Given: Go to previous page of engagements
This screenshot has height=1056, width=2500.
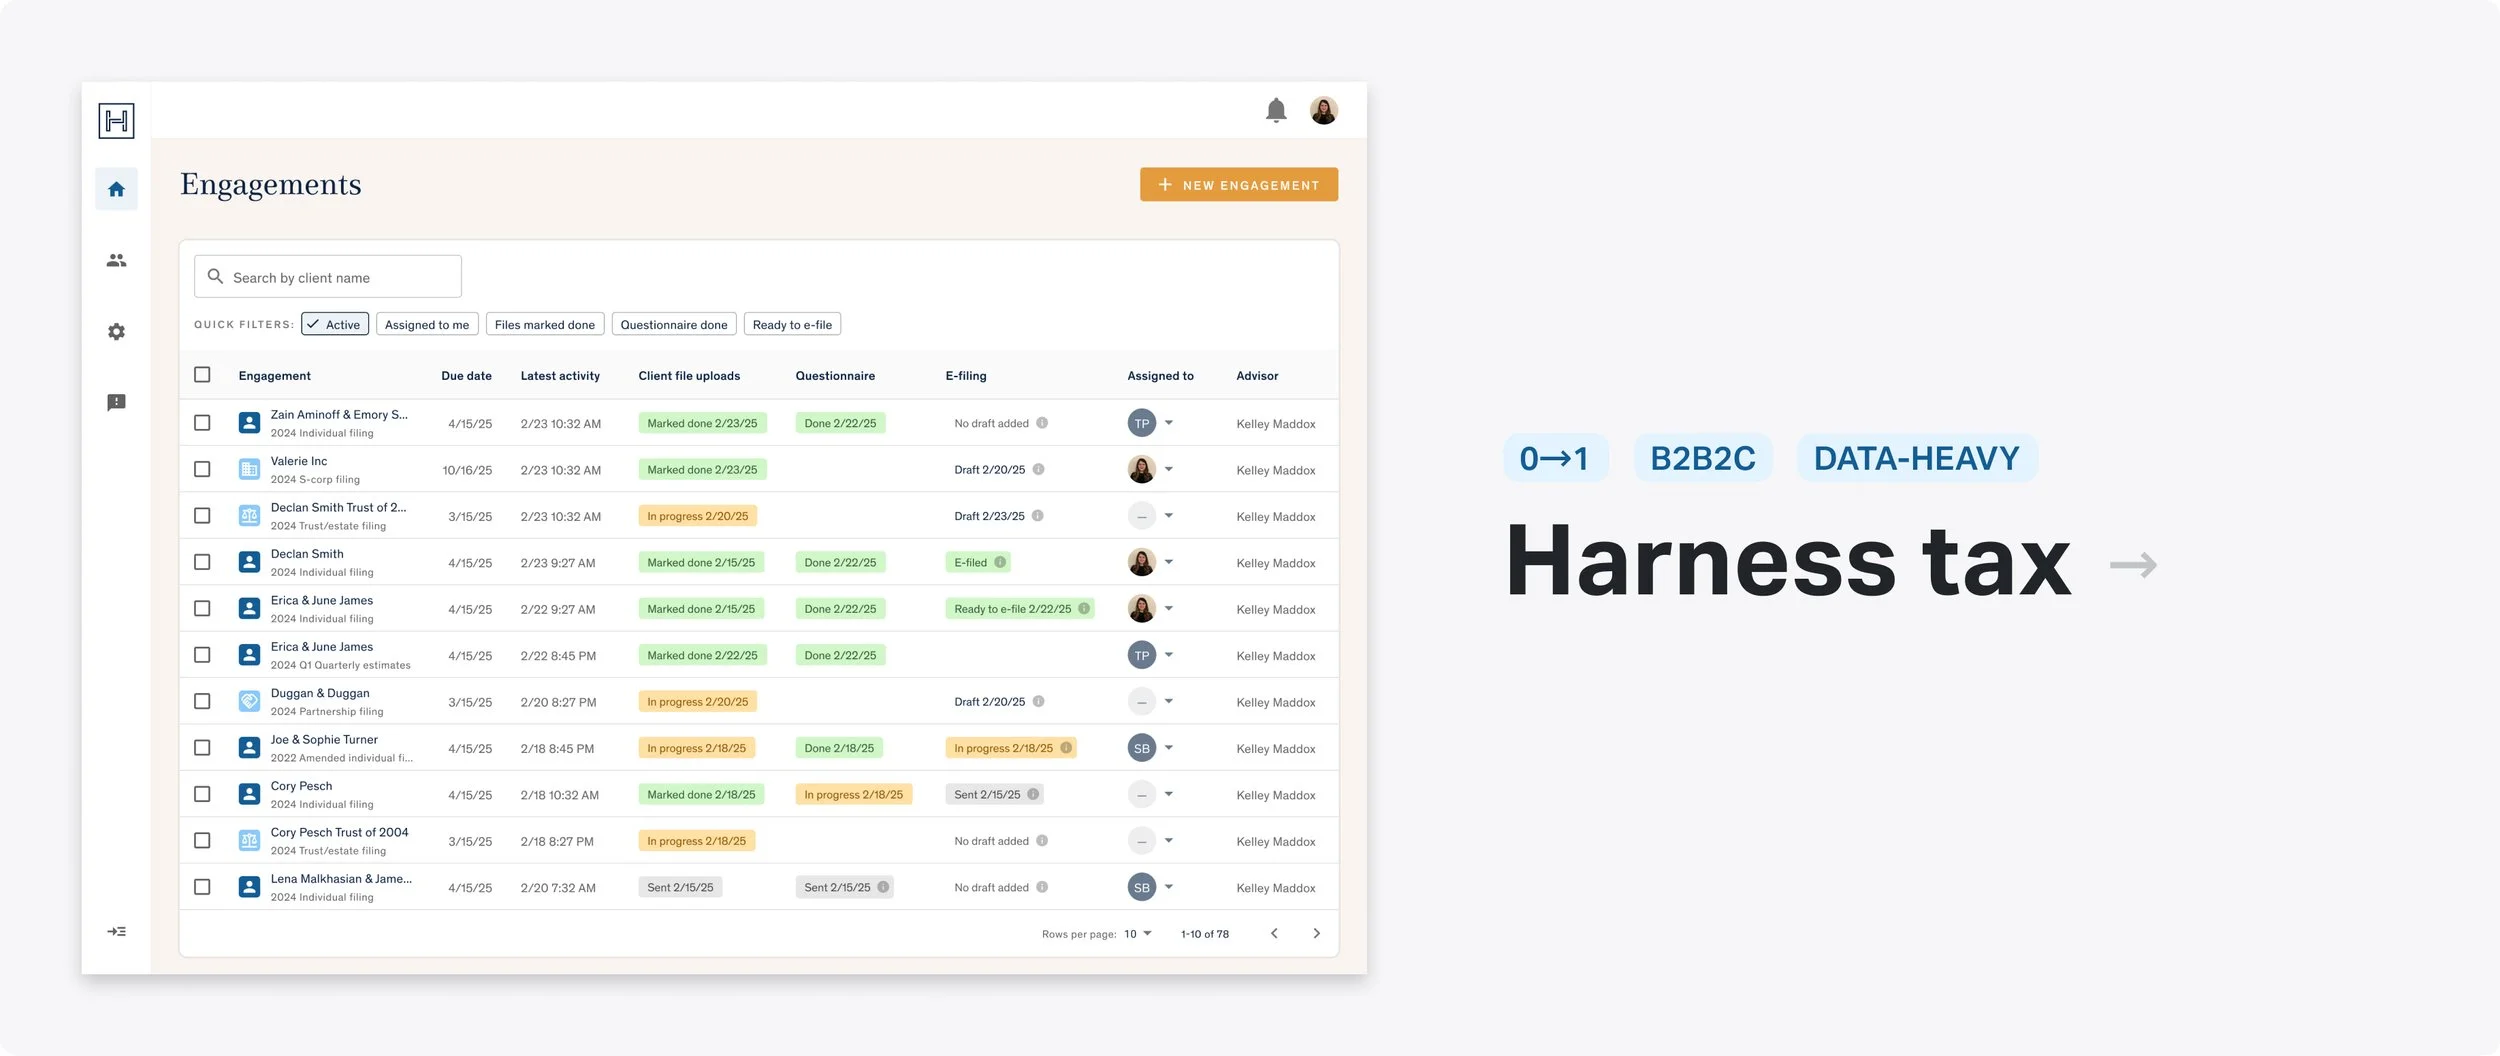Looking at the screenshot, I should pos(1274,933).
